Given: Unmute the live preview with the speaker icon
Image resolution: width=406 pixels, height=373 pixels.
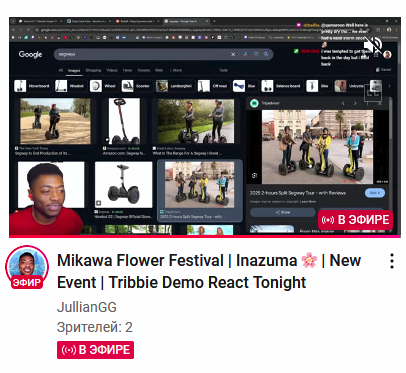Looking at the screenshot, I should [x=373, y=45].
